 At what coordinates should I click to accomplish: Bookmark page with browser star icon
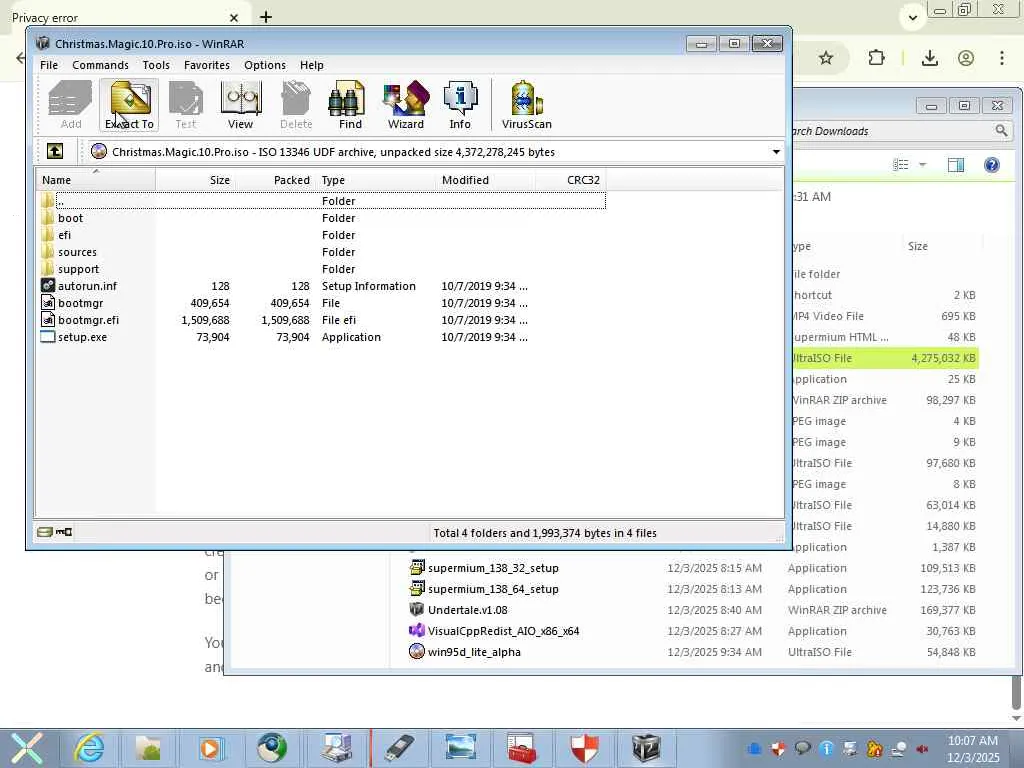(x=826, y=58)
